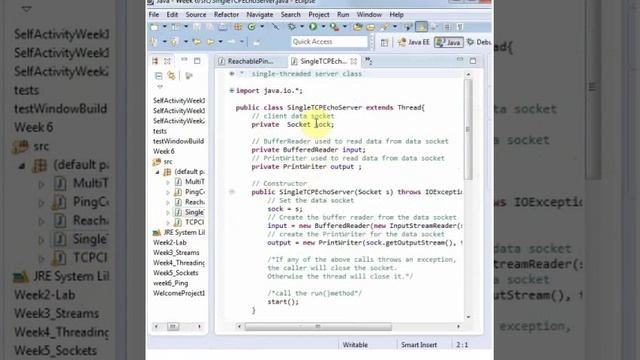Click Collapse All in Package Explorer
The height and width of the screenshot is (360, 640).
tap(158, 76)
